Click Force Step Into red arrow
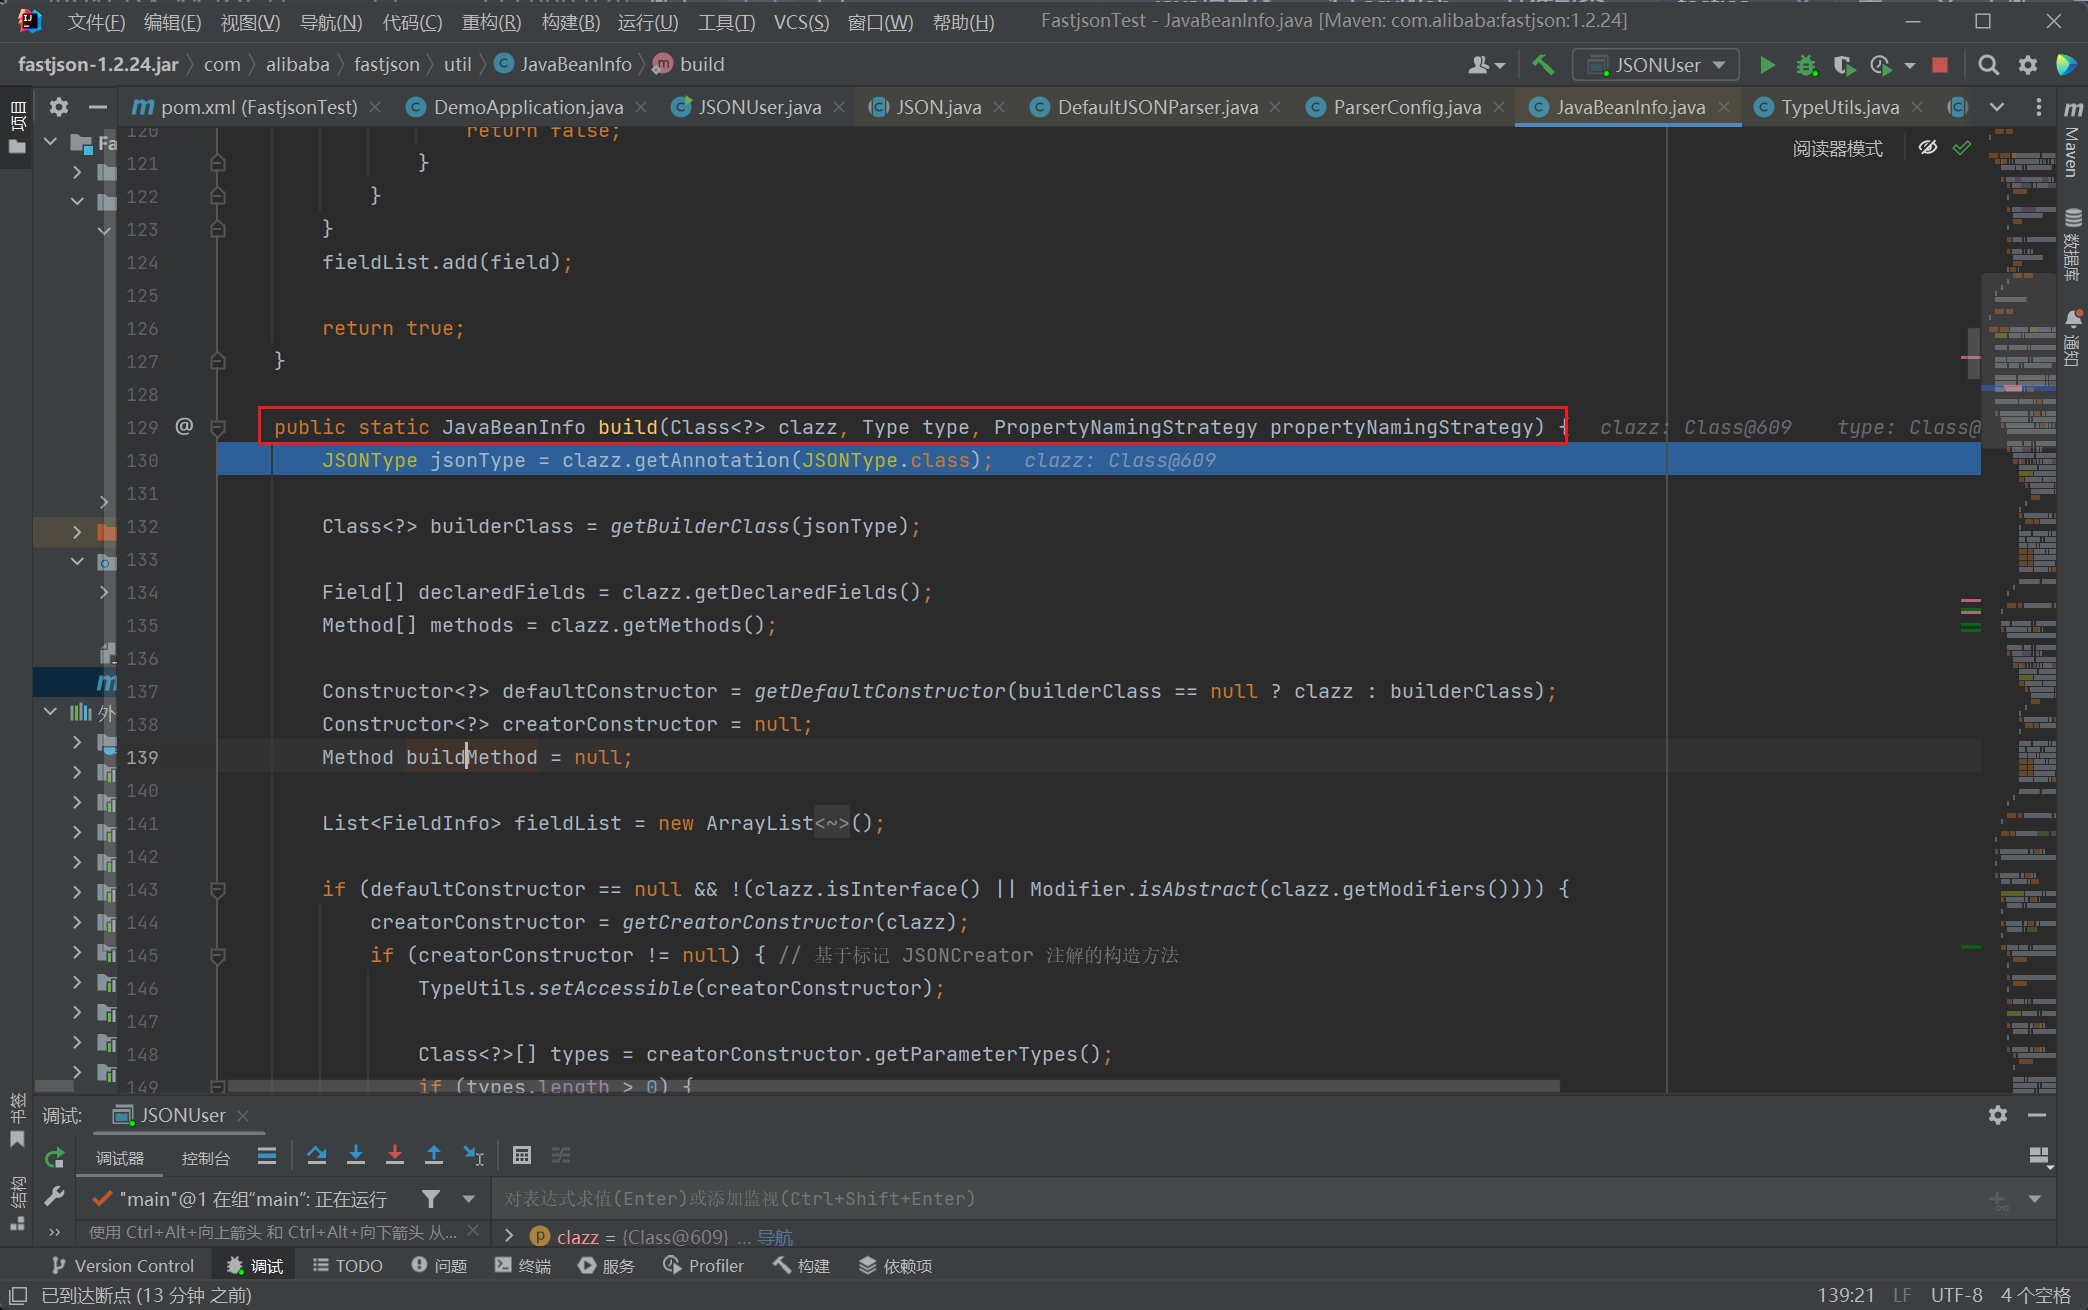The width and height of the screenshot is (2088, 1310). click(x=395, y=1156)
